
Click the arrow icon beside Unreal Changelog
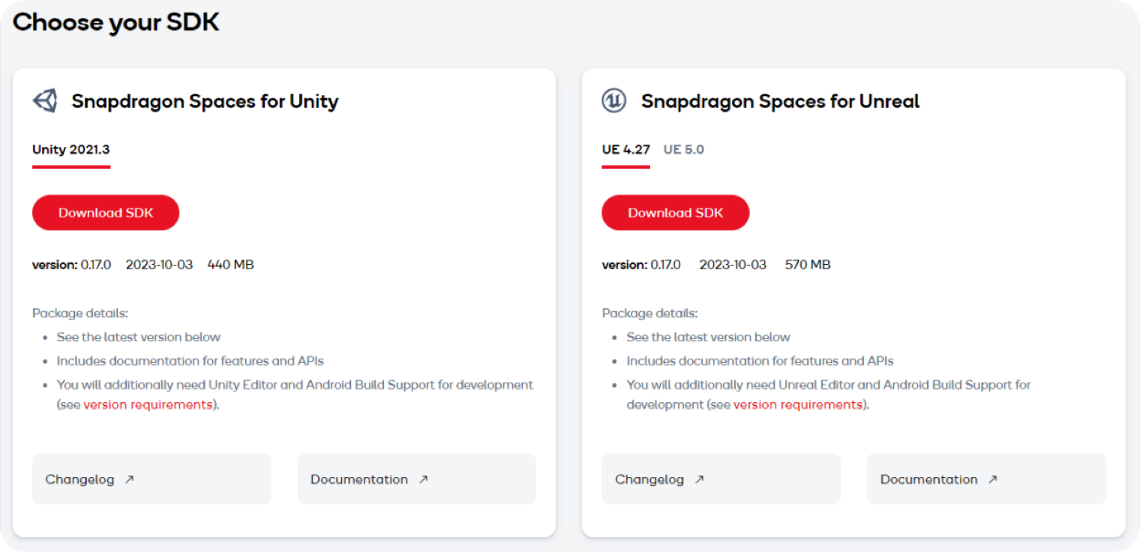[699, 479]
